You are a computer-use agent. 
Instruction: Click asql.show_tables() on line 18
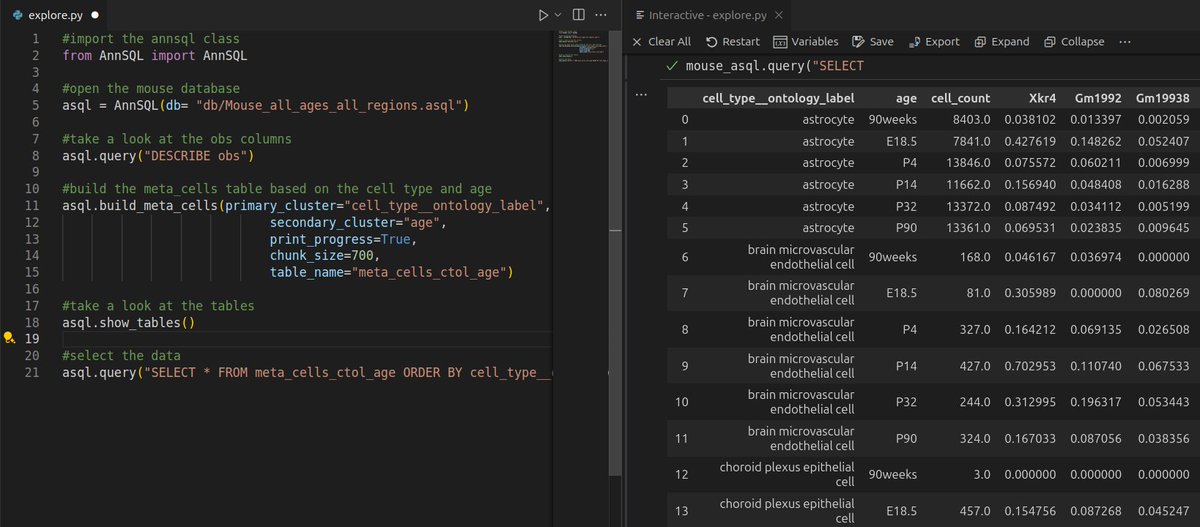(x=128, y=323)
